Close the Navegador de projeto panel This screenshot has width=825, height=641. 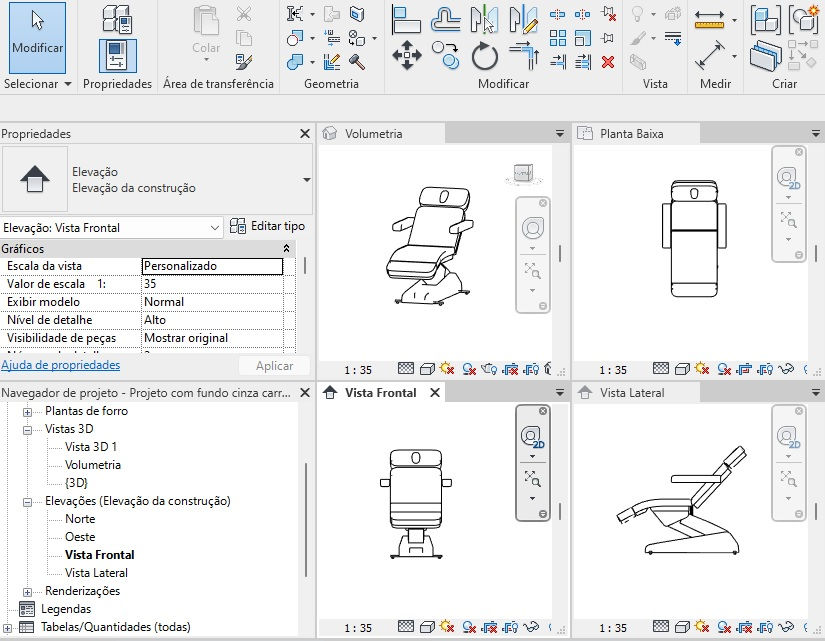click(305, 393)
